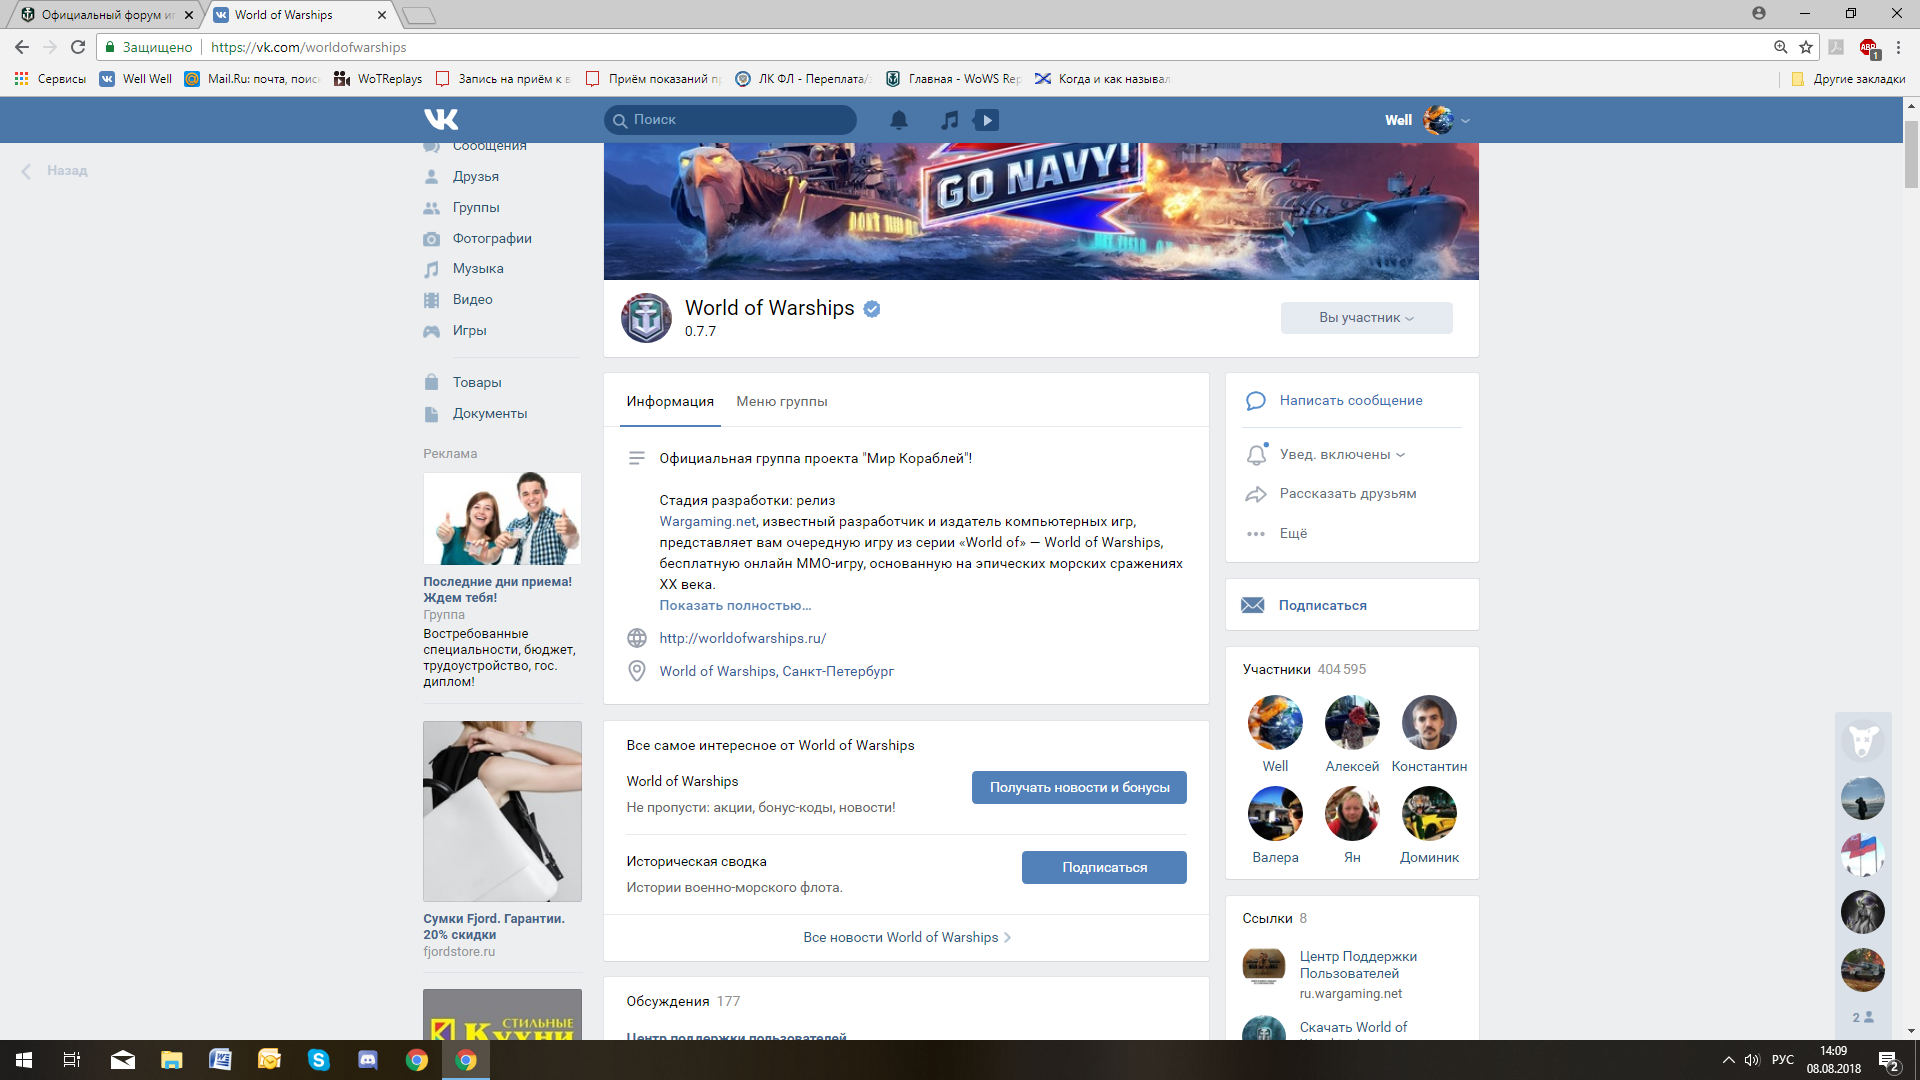
Task: Expand Увед. включены notifications dropdown
Action: (1342, 455)
